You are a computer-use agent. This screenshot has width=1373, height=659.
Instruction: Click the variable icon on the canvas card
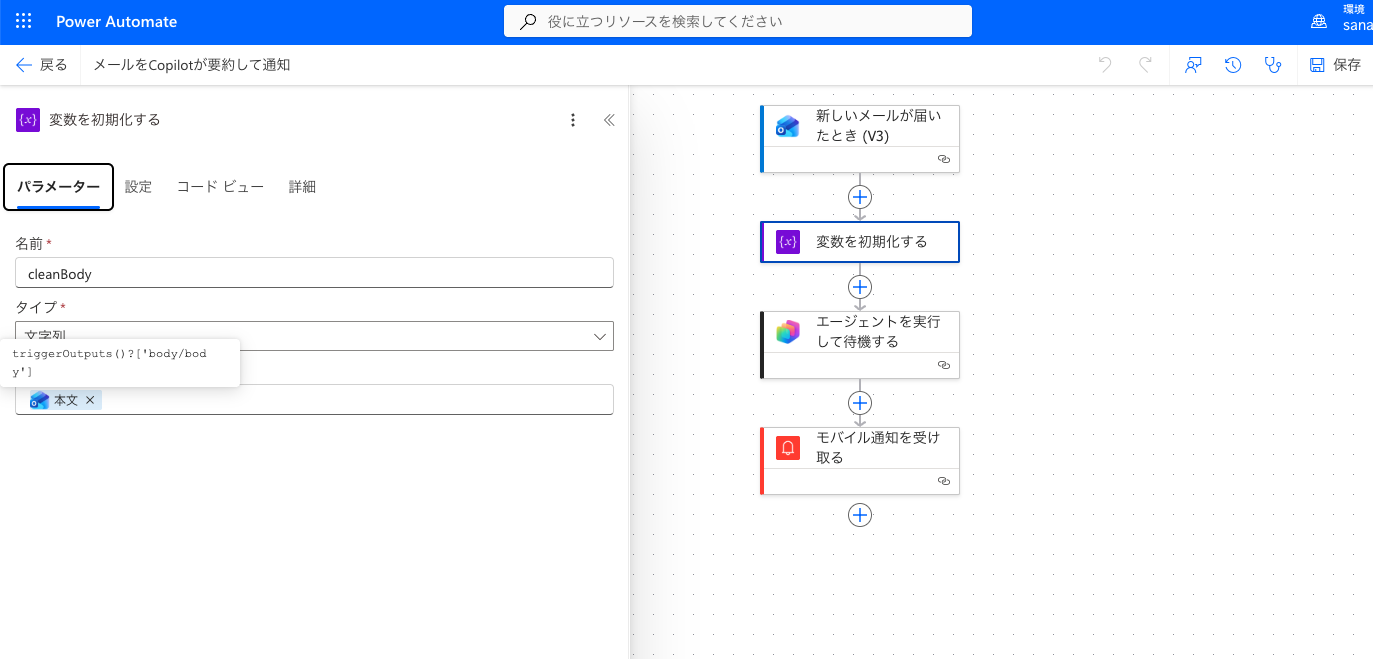[788, 242]
